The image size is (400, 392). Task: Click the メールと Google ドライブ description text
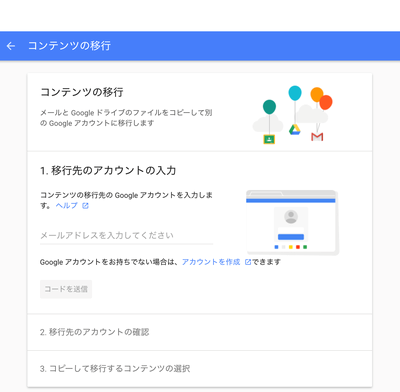[x=126, y=118]
